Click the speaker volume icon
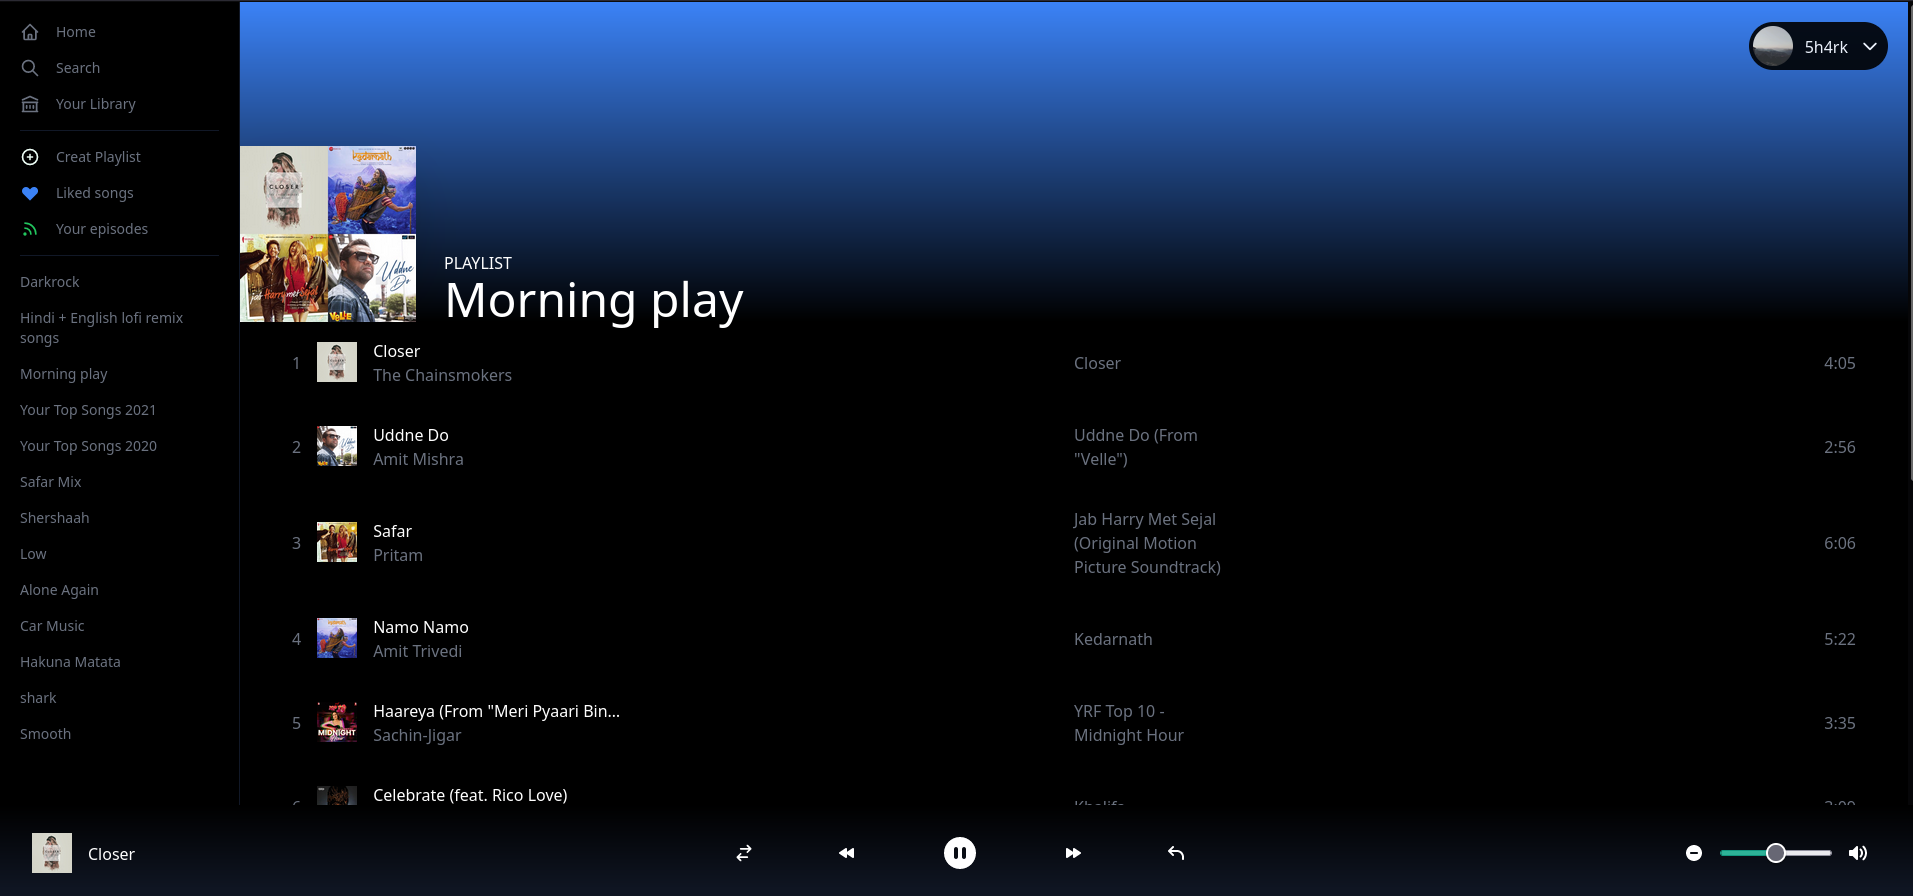This screenshot has height=896, width=1913. pyautogui.click(x=1858, y=853)
